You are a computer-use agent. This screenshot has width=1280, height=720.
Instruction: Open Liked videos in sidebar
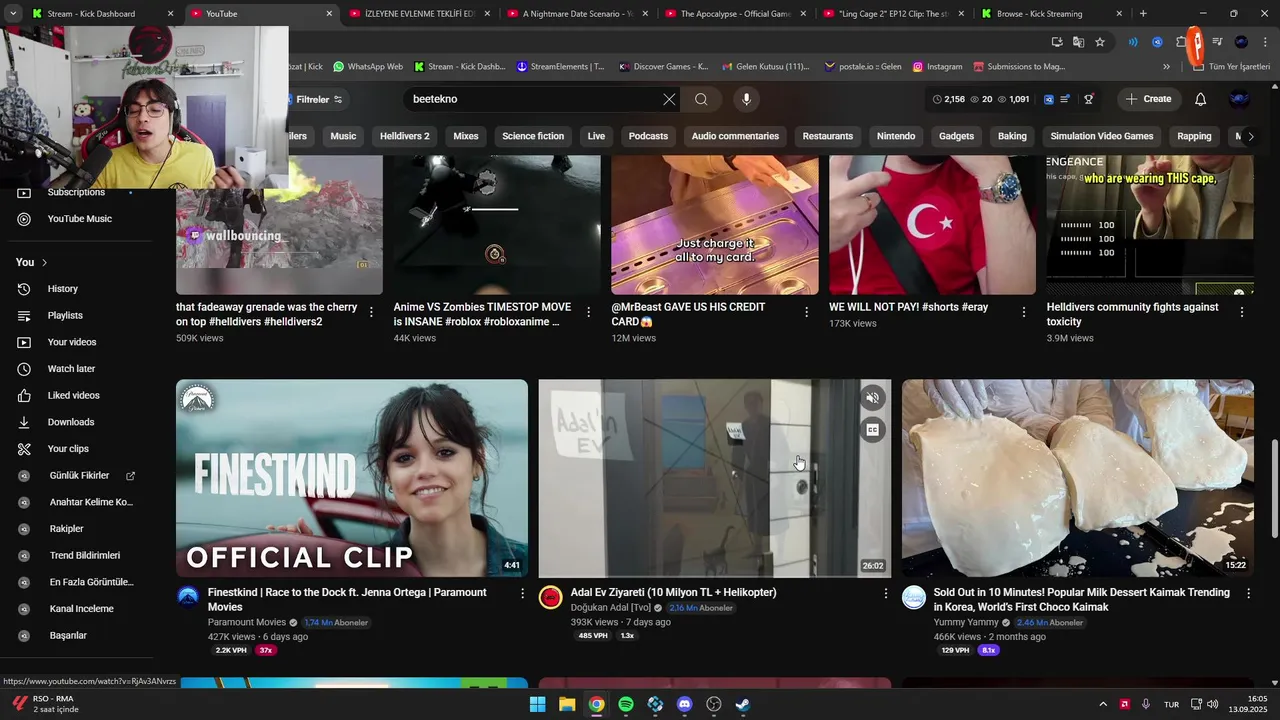click(x=76, y=395)
